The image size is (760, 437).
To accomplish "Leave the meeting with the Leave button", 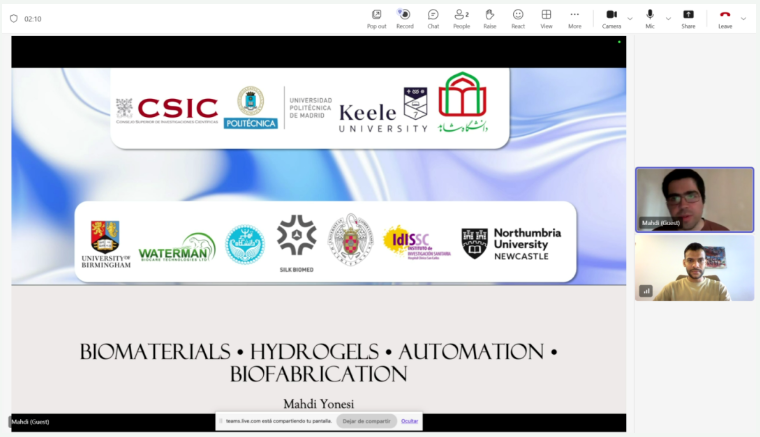I will [725, 19].
